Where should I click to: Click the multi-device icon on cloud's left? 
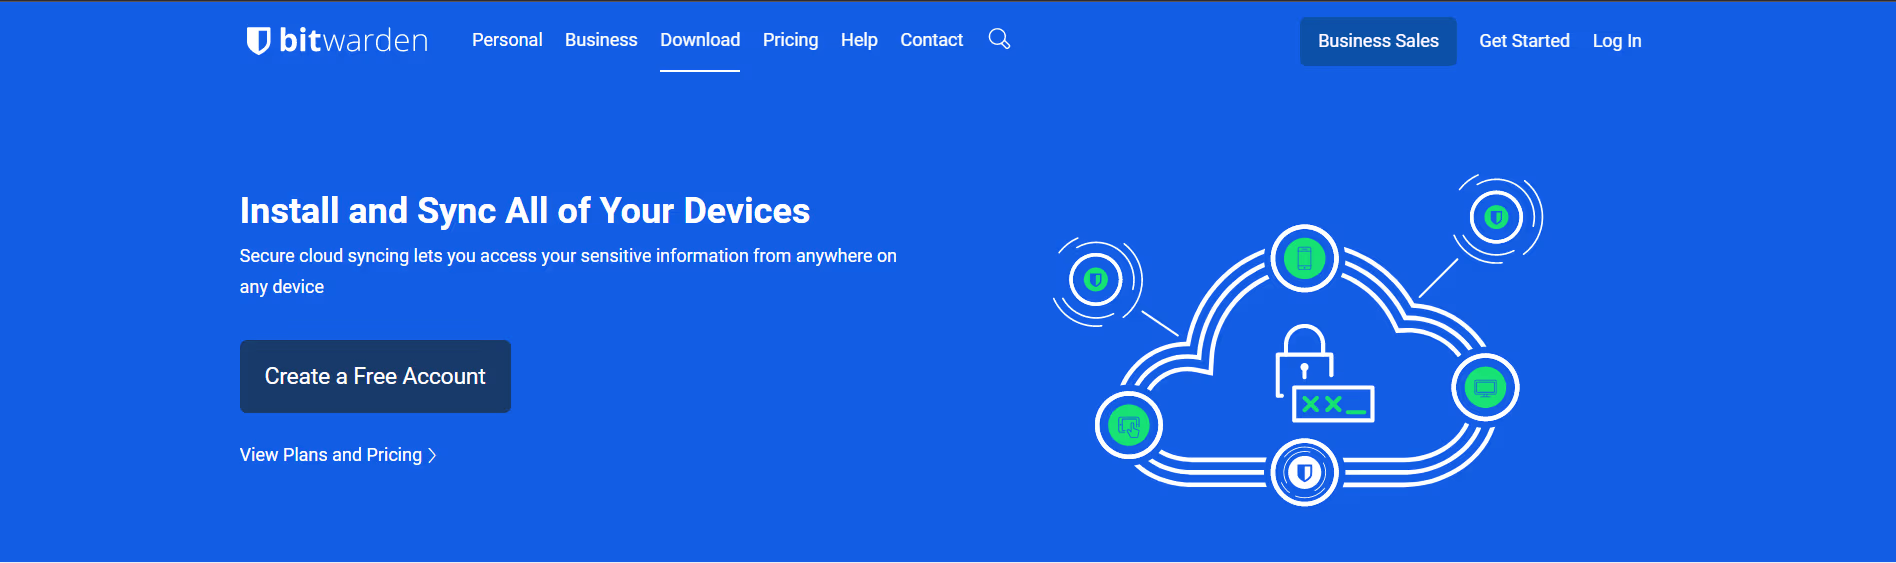coord(1129,427)
